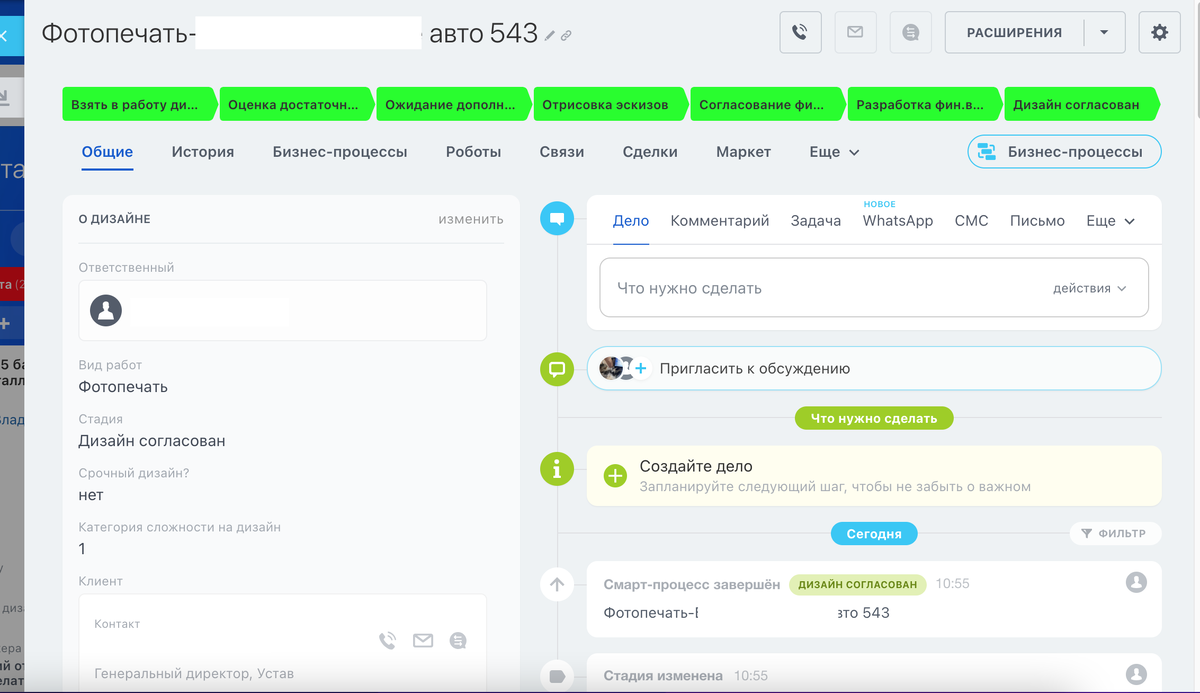The height and width of the screenshot is (693, 1200).
Task: Click the blue back arrow button
Action: 5,36
